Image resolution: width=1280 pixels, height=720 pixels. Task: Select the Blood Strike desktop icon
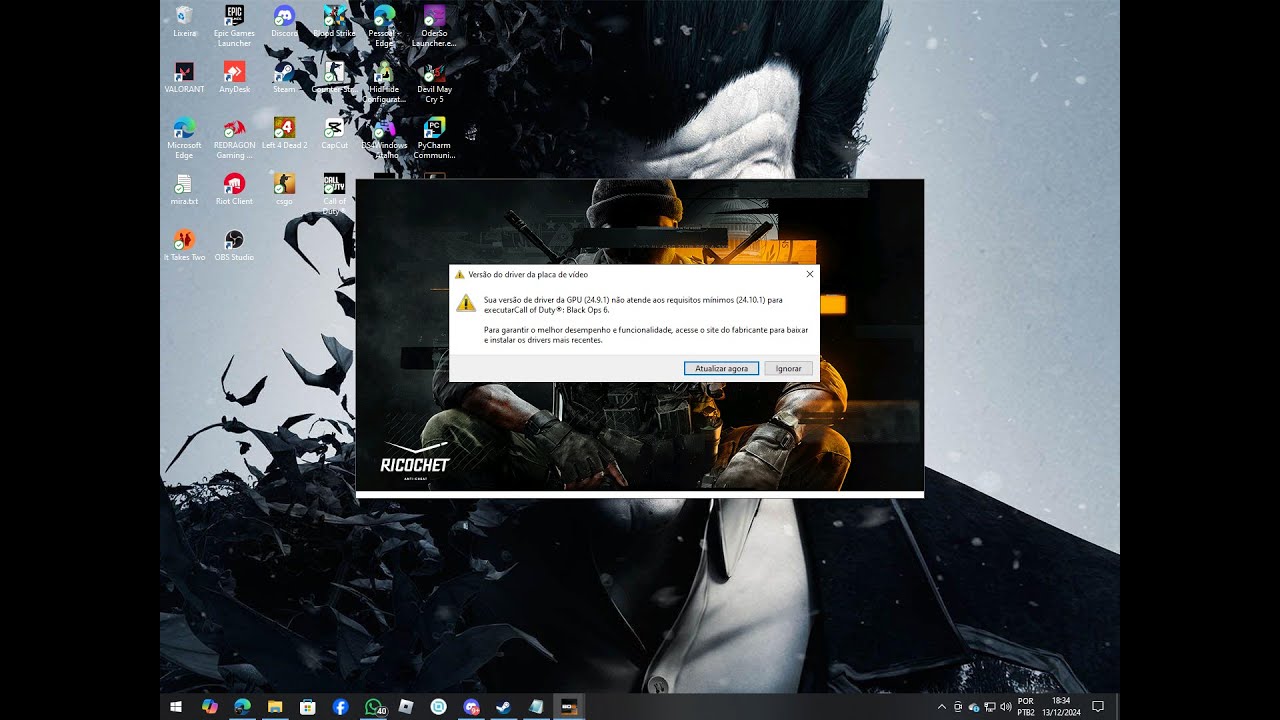tap(334, 22)
